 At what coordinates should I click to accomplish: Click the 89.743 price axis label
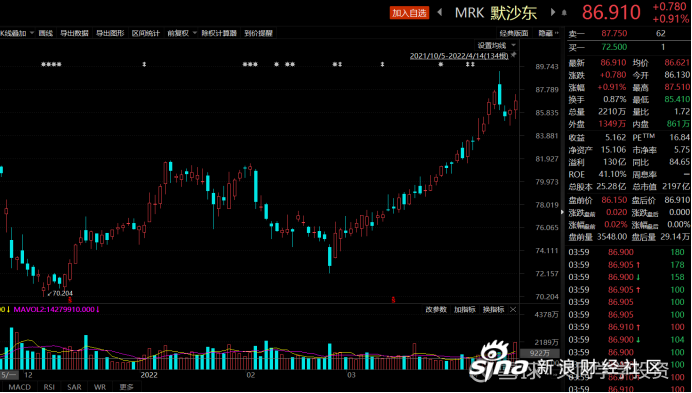click(547, 67)
